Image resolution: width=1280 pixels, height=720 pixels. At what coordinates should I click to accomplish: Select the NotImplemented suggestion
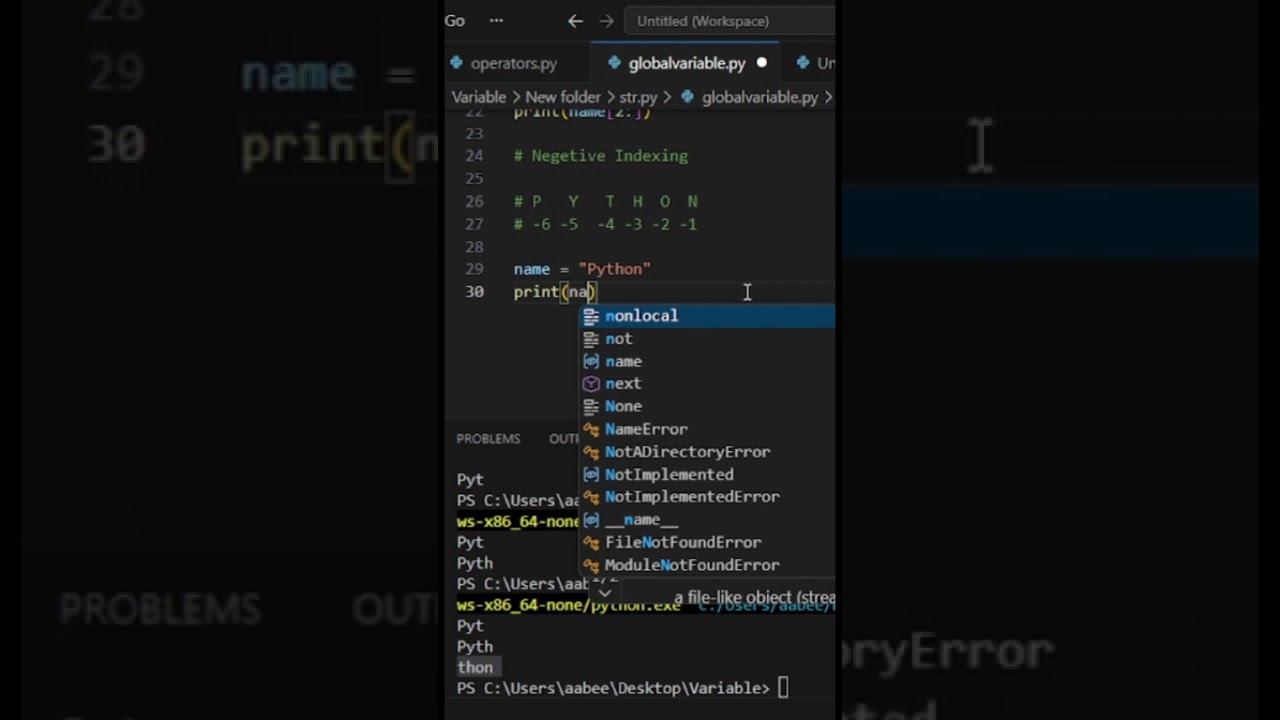coord(707,475)
